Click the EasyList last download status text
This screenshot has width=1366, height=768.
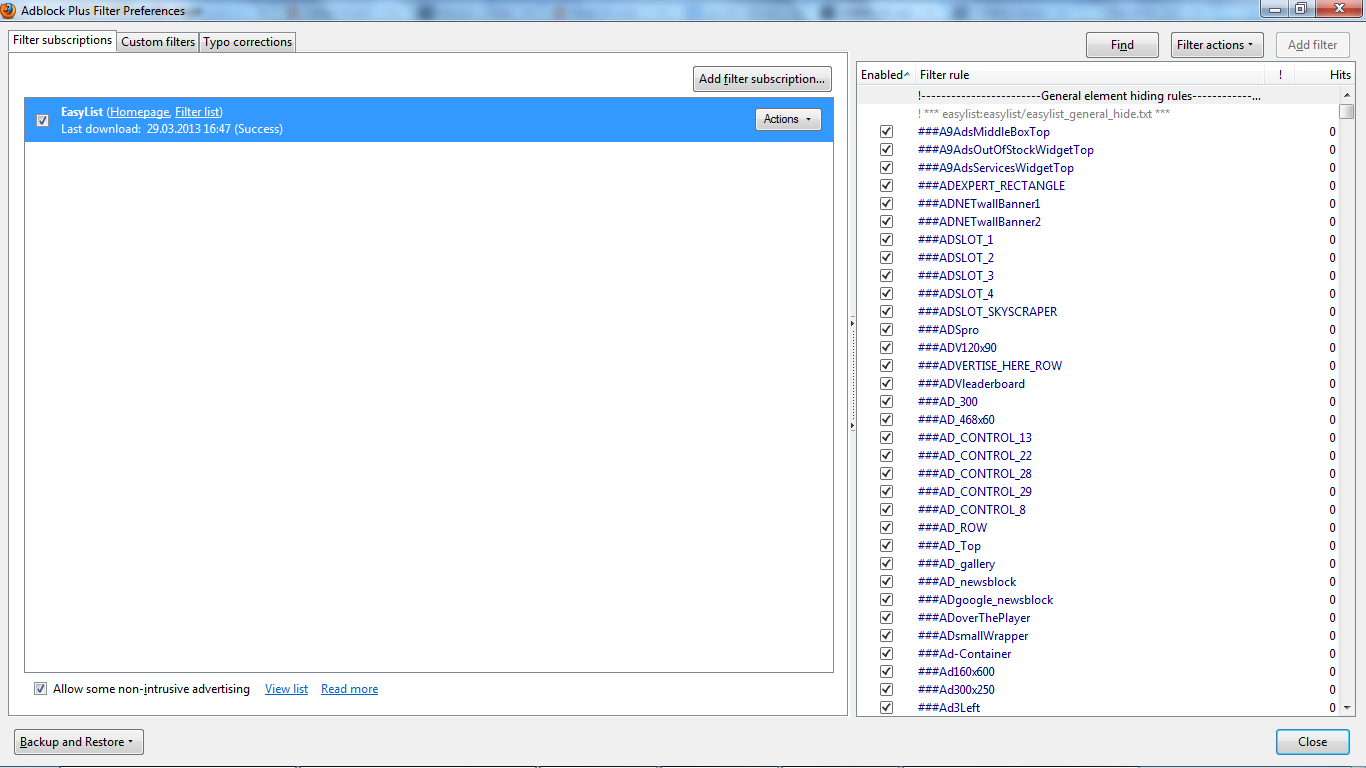pyautogui.click(x=172, y=129)
